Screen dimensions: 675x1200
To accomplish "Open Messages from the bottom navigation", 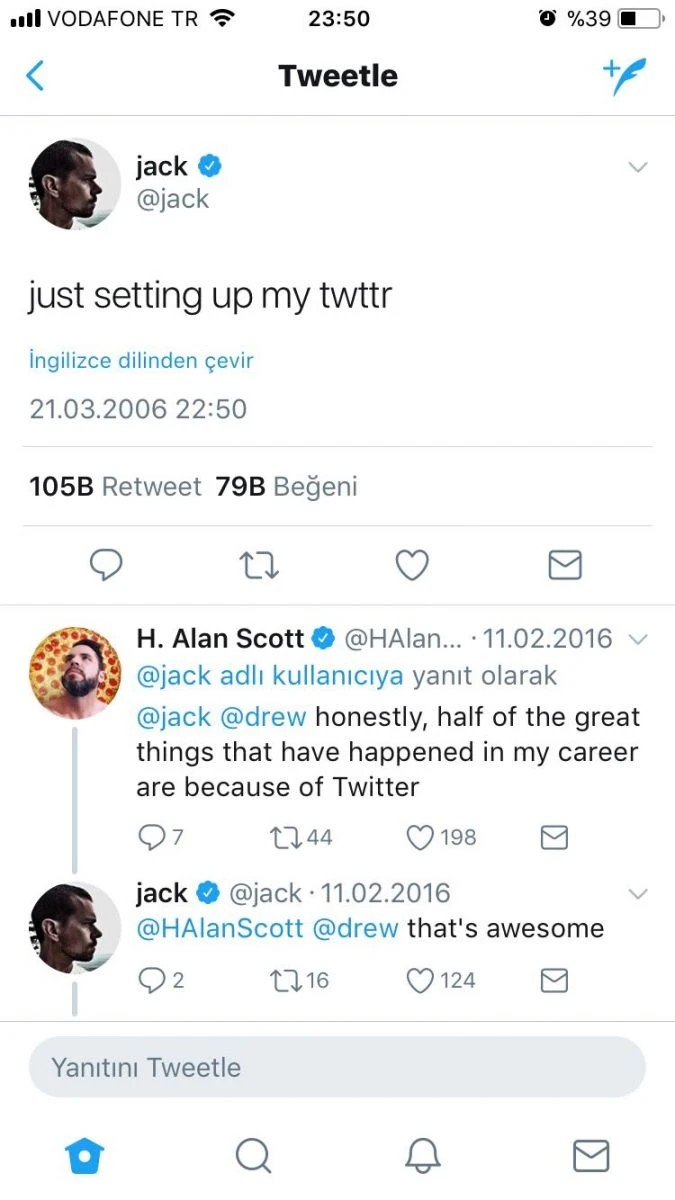I will 591,1155.
